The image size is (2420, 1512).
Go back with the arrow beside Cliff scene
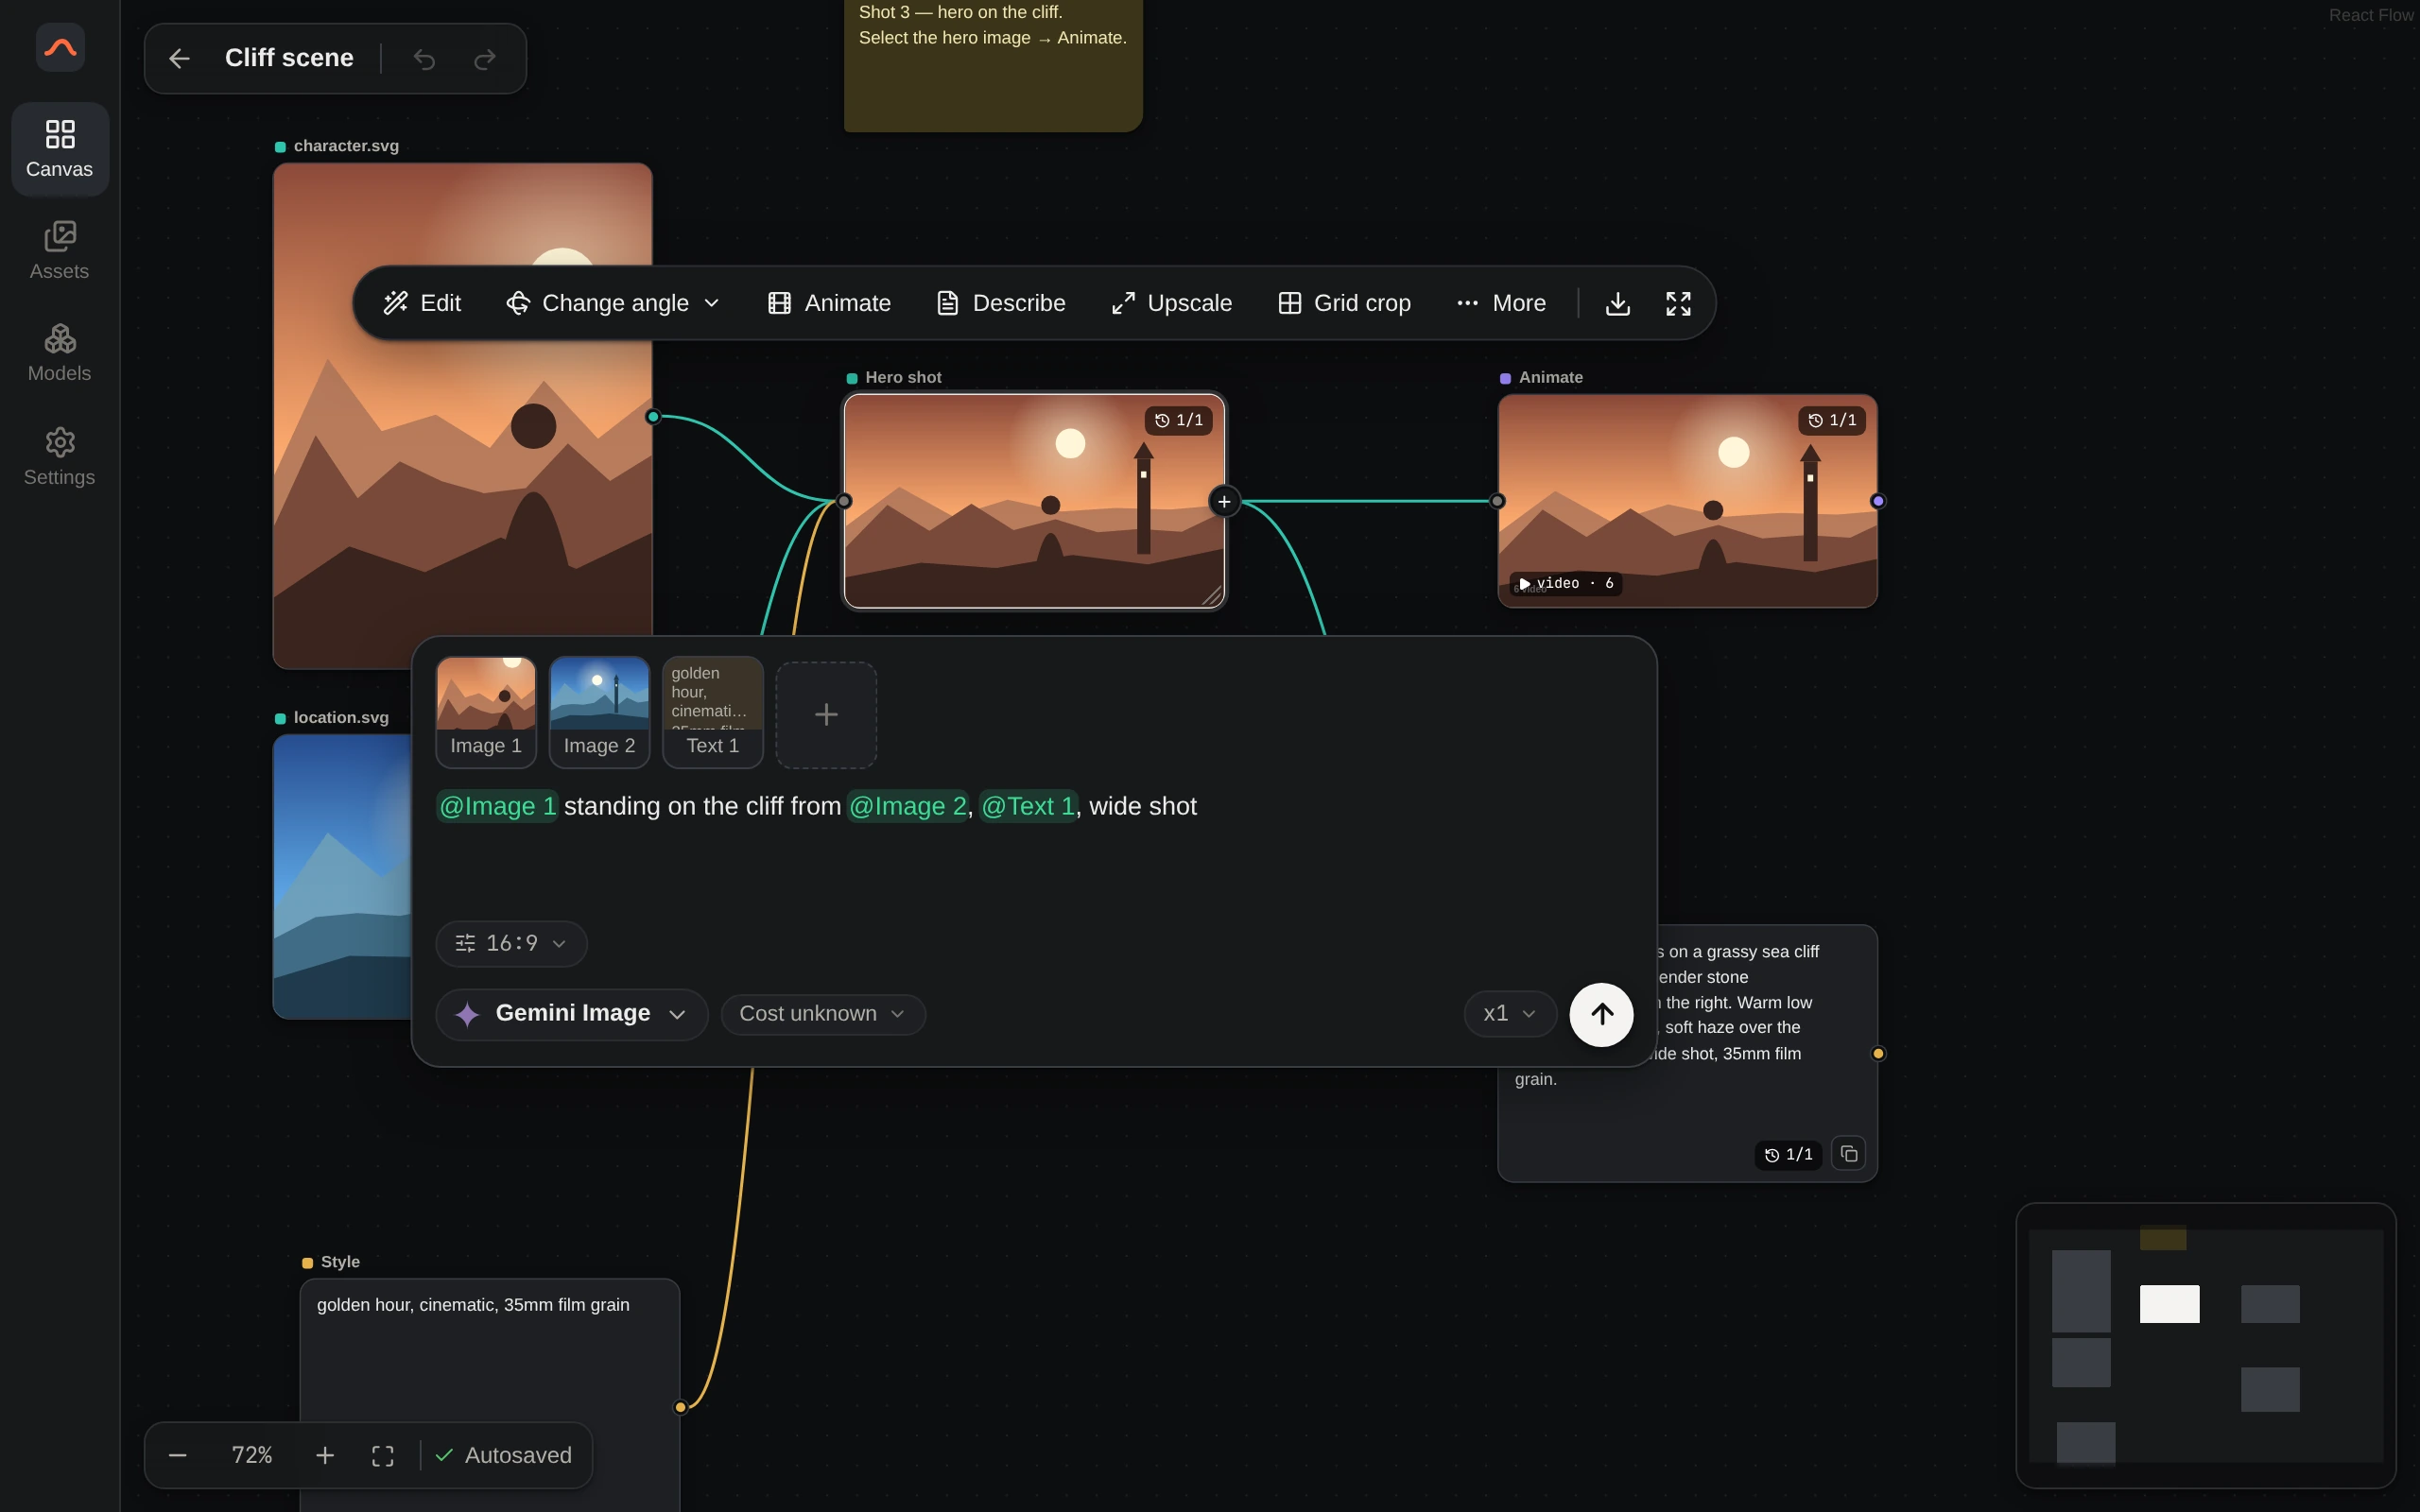click(x=179, y=59)
